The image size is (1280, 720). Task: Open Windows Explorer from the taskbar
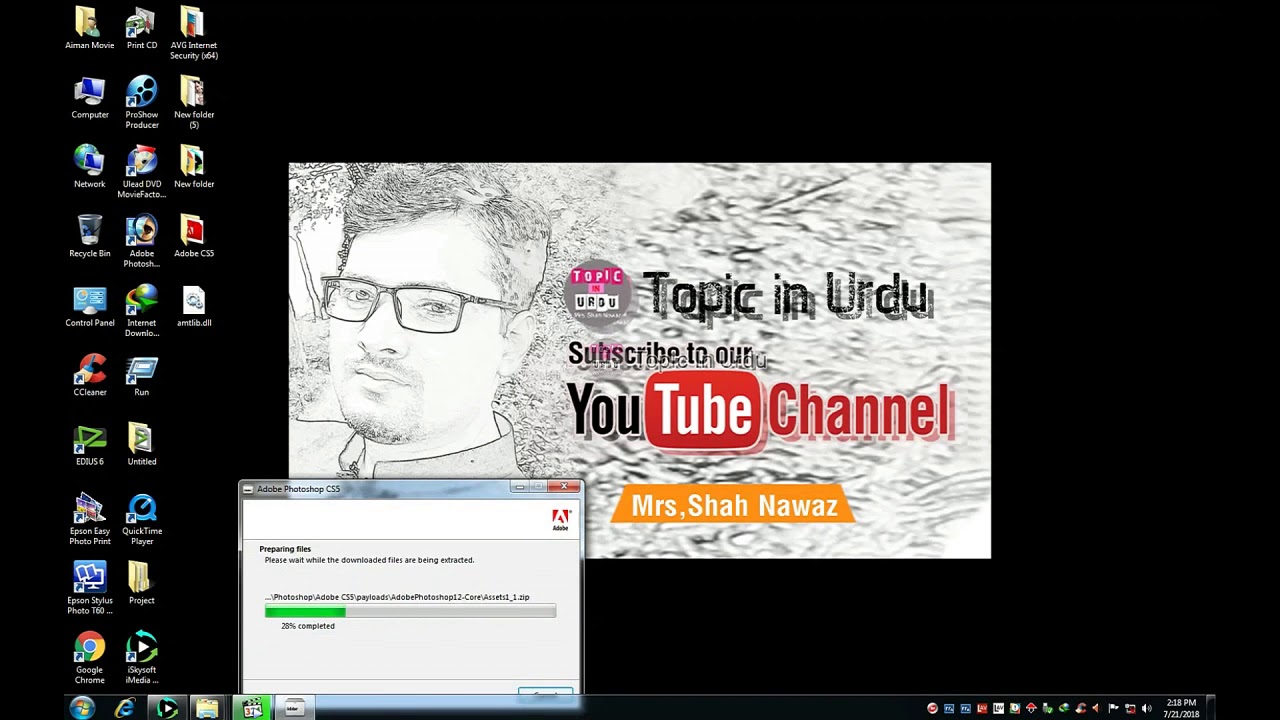(x=207, y=708)
